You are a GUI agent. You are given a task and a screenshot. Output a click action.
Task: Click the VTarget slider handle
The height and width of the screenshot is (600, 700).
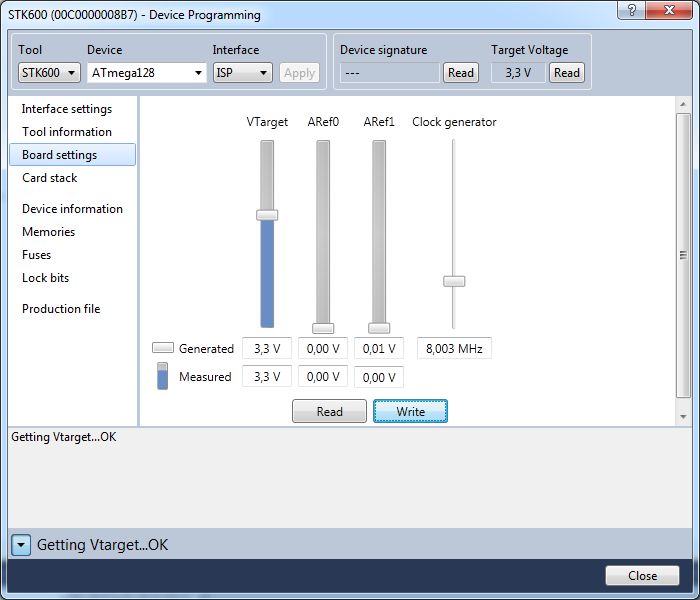(x=267, y=215)
